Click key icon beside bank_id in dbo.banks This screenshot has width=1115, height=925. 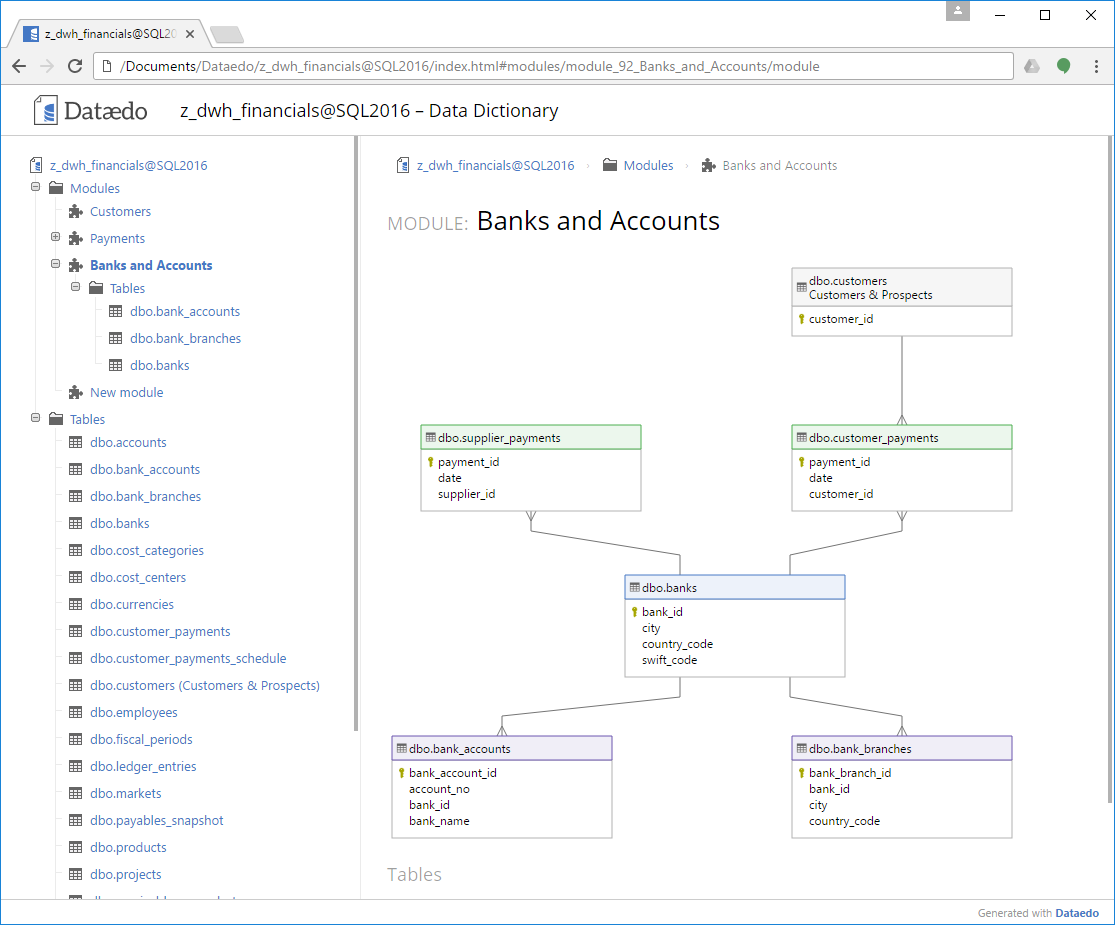(x=634, y=612)
